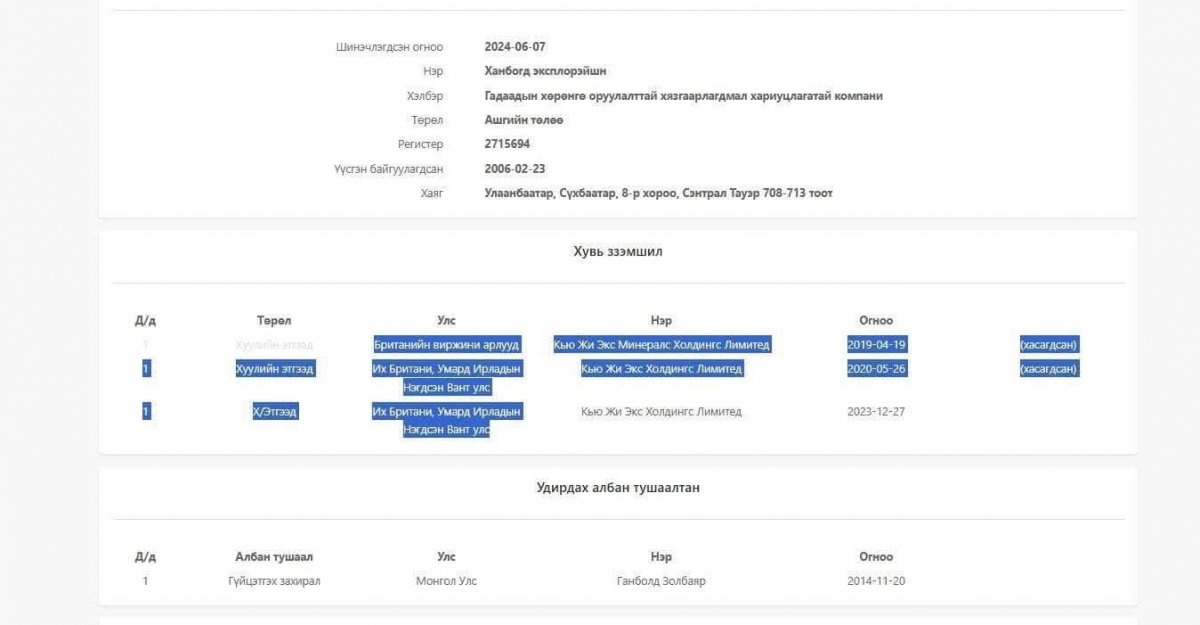
Task: Select the shareholder date 2020-05-26
Action: coord(876,369)
